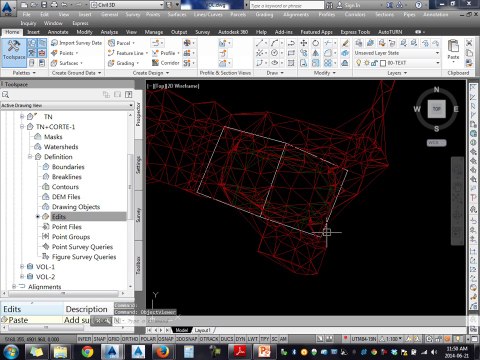
Task: Toggle GRID display in status bar
Action: coord(113,339)
